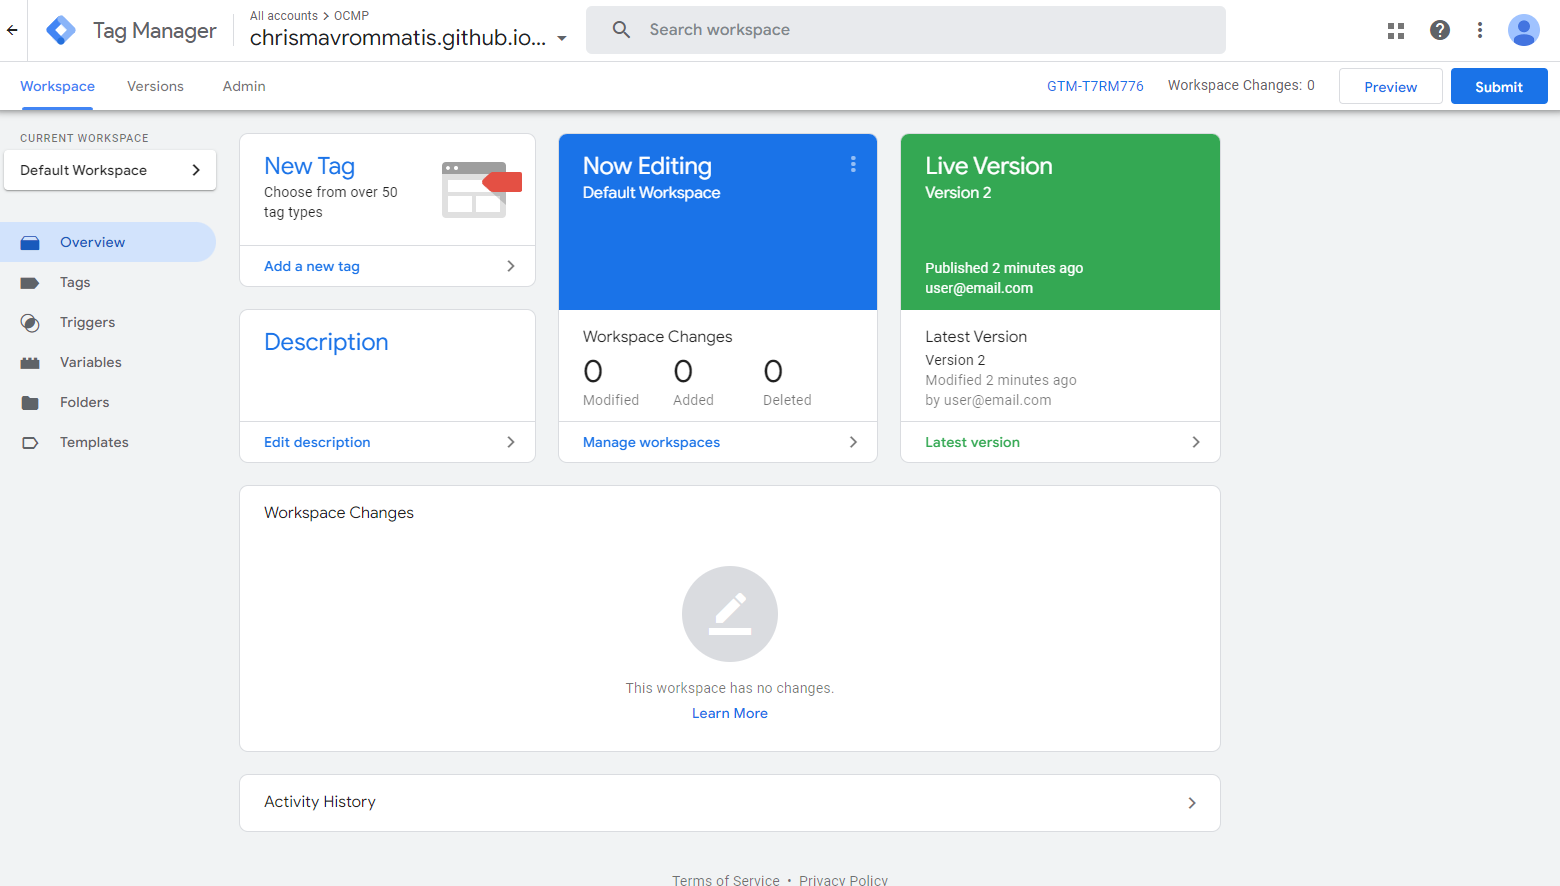1560x886 pixels.
Task: Open the top bar more options menu
Action: coord(1480,30)
